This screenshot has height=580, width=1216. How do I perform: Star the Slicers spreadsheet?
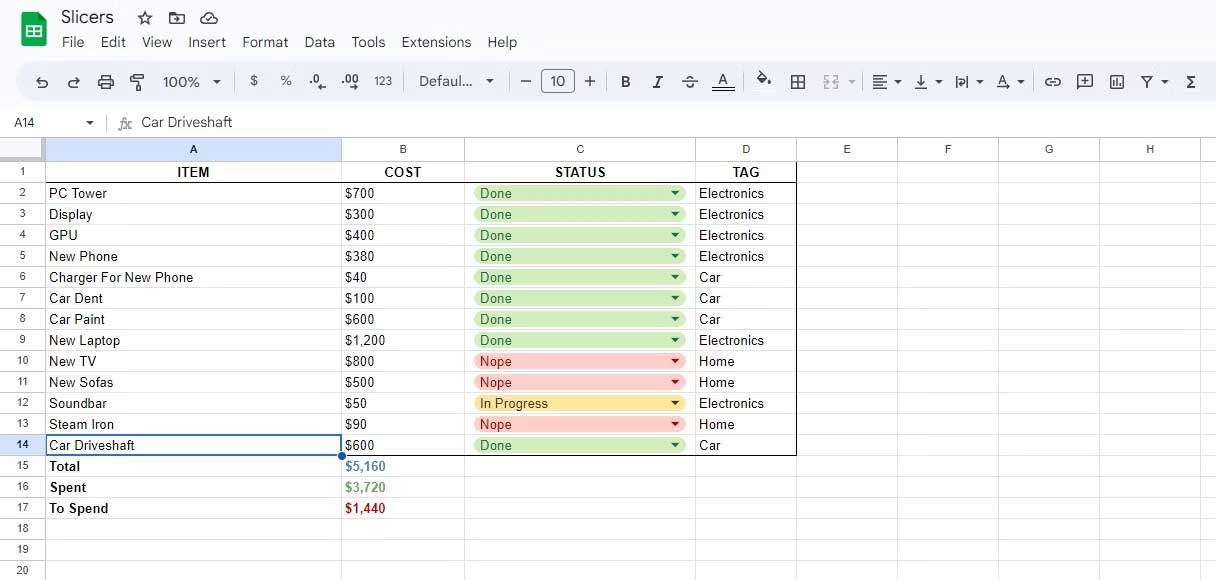point(144,17)
